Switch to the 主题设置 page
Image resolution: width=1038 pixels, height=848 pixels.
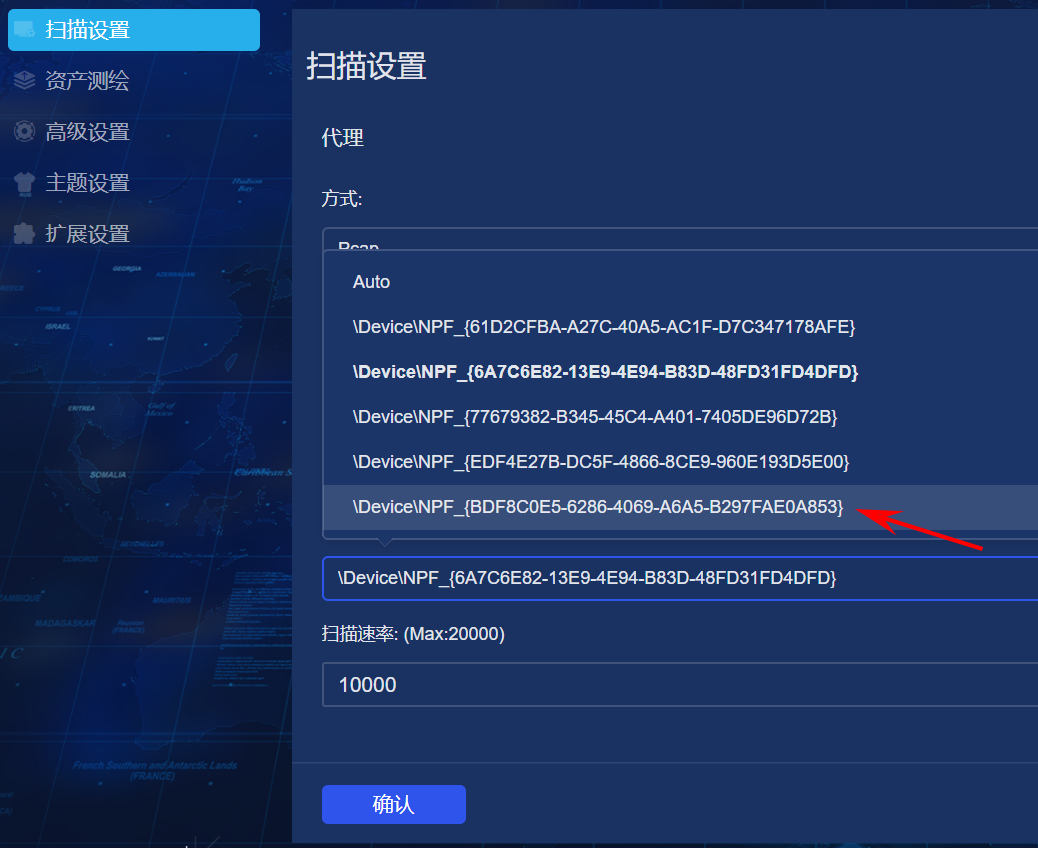point(87,183)
